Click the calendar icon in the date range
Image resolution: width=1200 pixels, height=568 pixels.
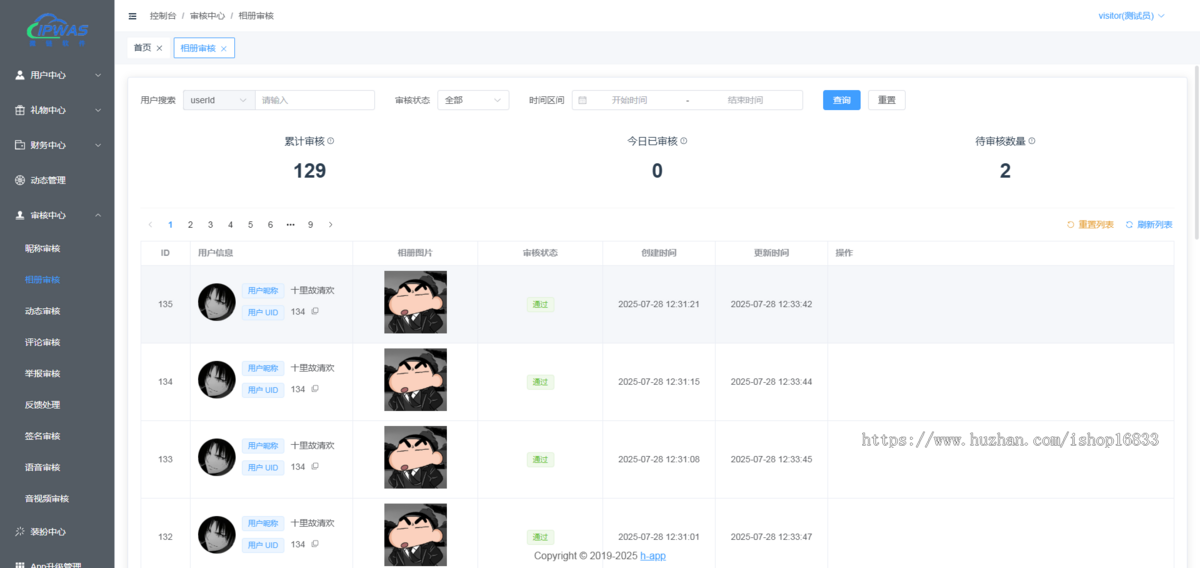coord(583,100)
